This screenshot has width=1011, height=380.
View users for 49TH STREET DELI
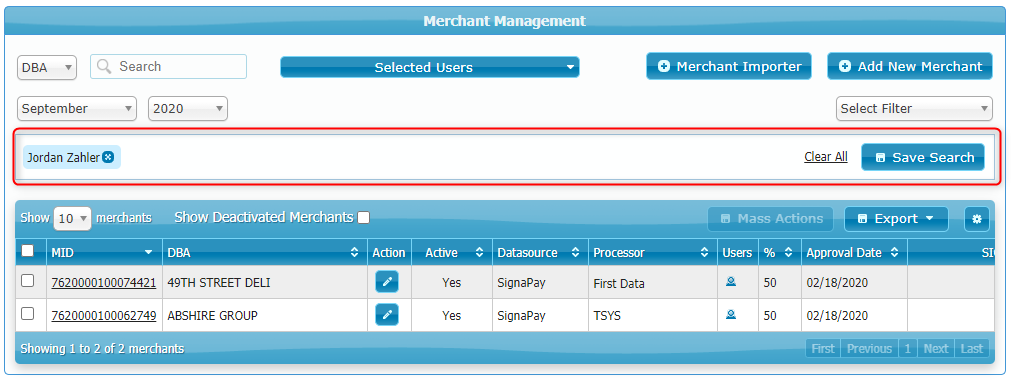pyautogui.click(x=731, y=281)
